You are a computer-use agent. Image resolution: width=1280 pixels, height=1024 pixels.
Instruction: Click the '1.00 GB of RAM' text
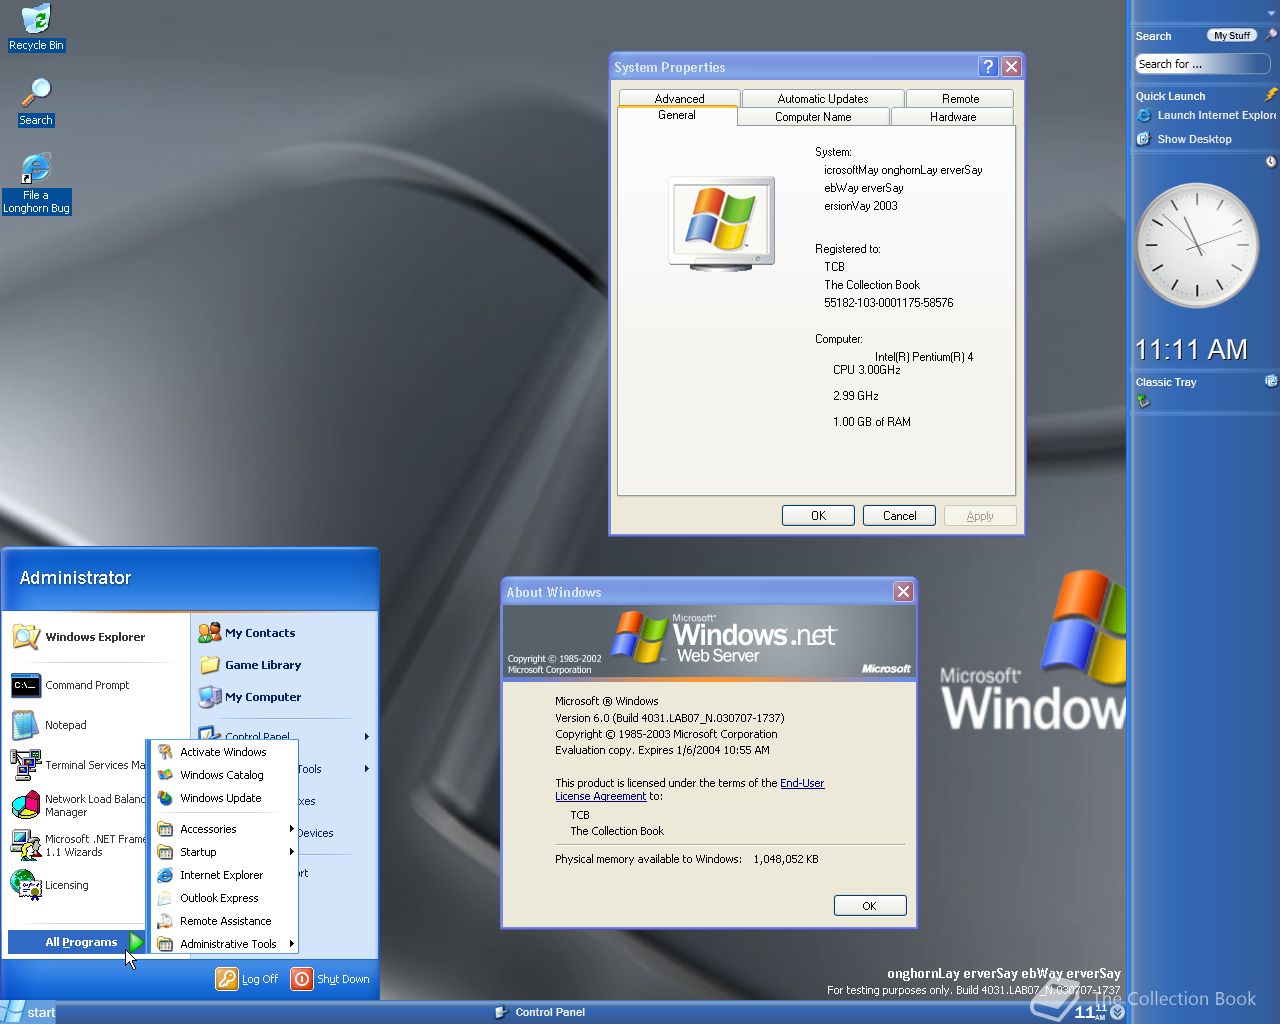point(871,422)
